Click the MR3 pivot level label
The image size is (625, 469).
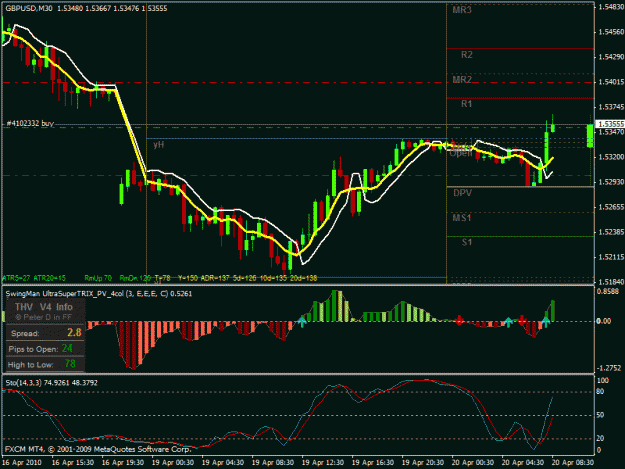point(462,10)
